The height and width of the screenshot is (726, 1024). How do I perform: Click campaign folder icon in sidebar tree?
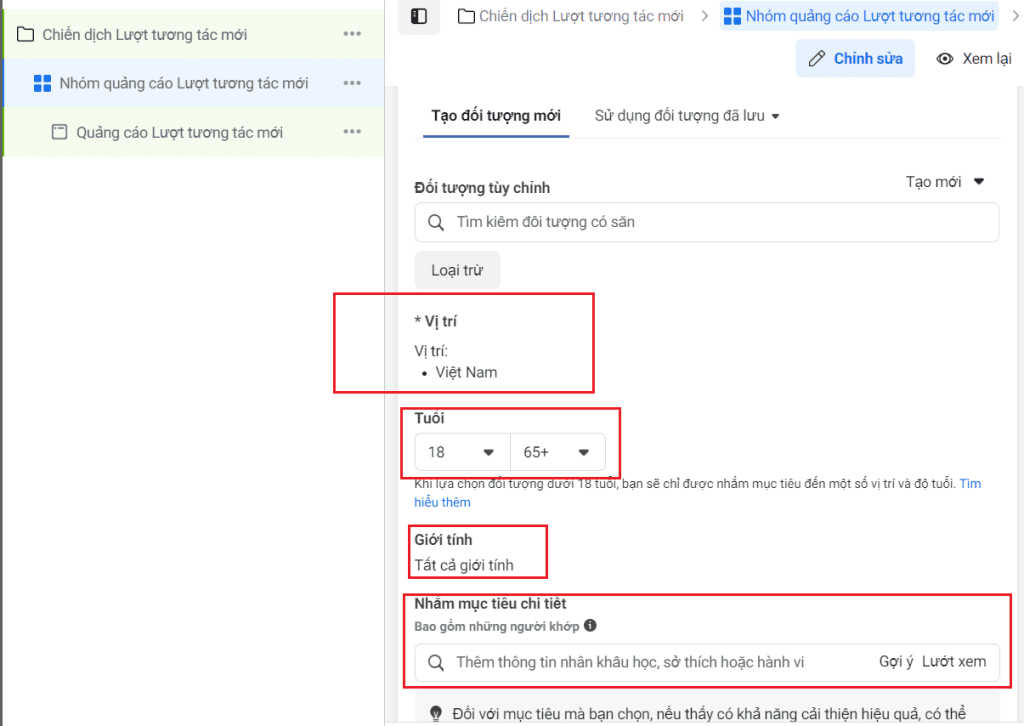point(25,34)
